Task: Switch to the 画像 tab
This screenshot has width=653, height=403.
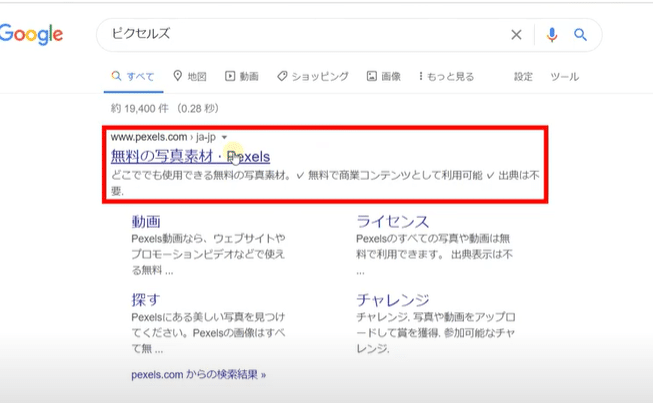Action: 384,77
